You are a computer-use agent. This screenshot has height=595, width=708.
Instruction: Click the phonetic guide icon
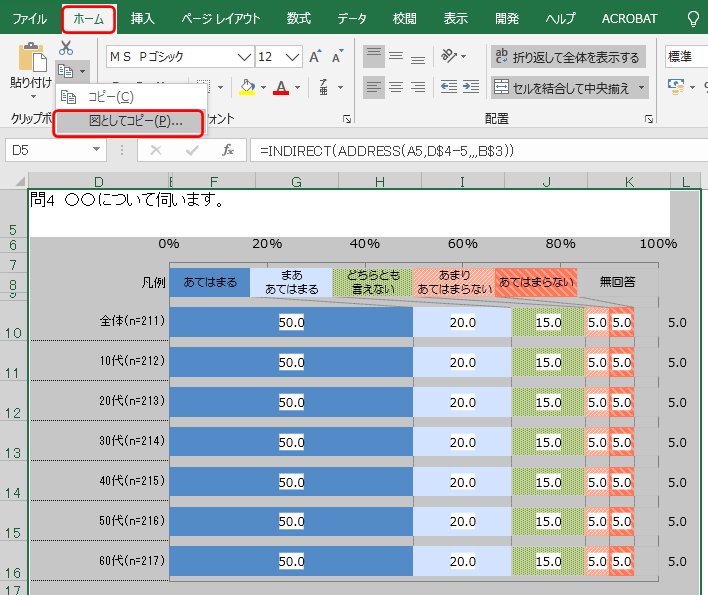324,87
